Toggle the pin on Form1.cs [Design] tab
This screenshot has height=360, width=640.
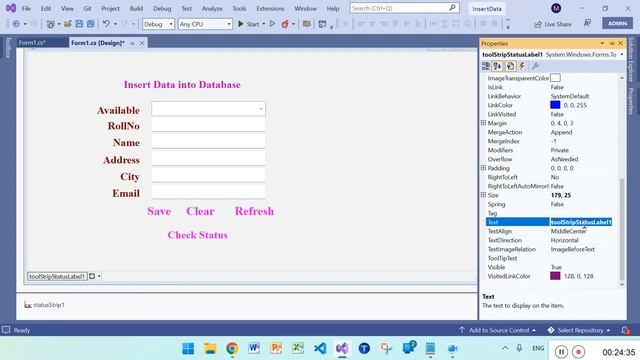(132, 43)
